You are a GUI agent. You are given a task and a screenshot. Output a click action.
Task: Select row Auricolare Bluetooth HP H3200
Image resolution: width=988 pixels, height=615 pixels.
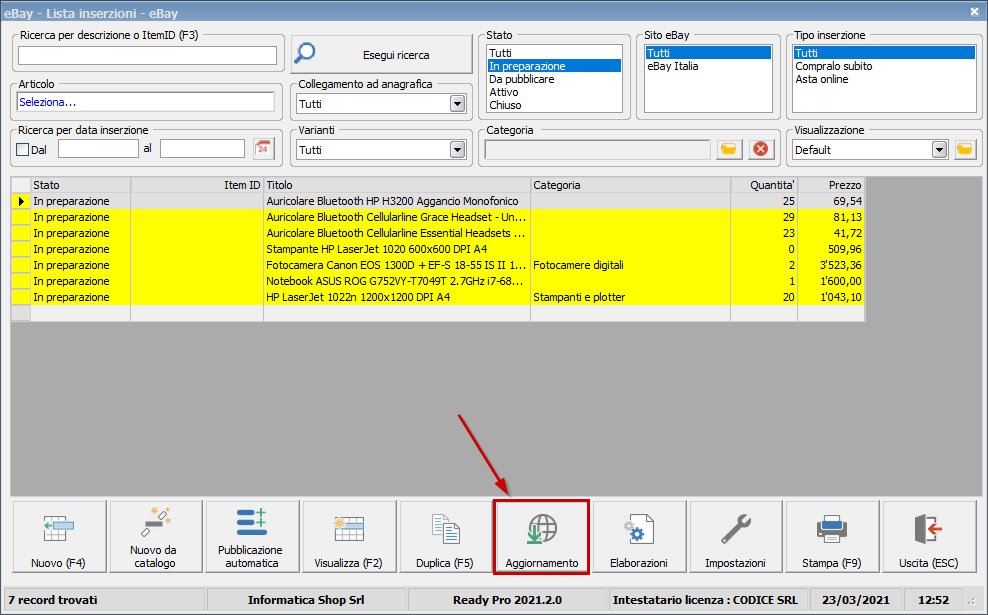438,201
